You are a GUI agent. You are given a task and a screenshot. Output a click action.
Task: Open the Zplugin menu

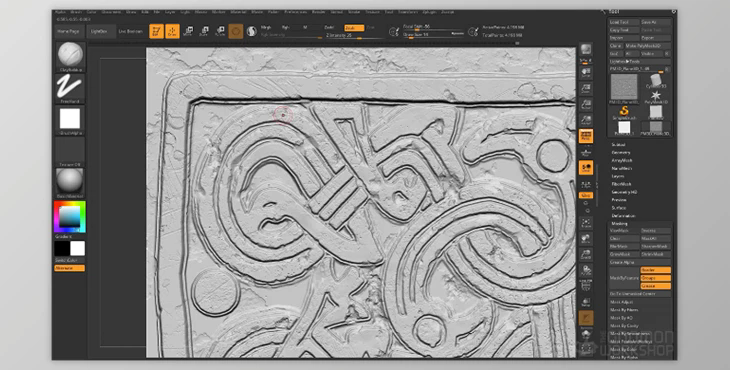coord(430,12)
